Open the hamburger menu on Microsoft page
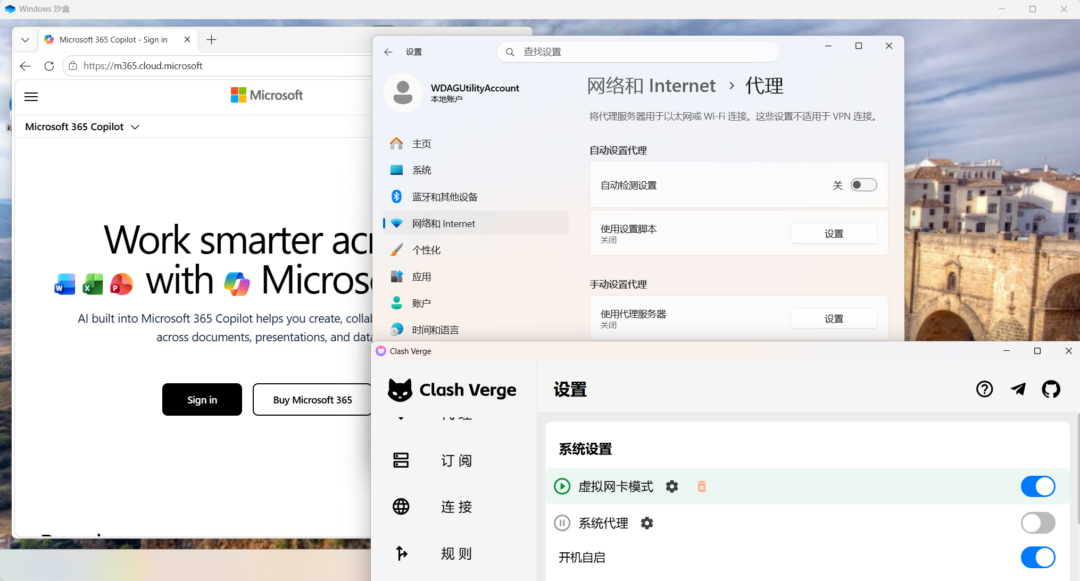1080x581 pixels. (x=31, y=96)
